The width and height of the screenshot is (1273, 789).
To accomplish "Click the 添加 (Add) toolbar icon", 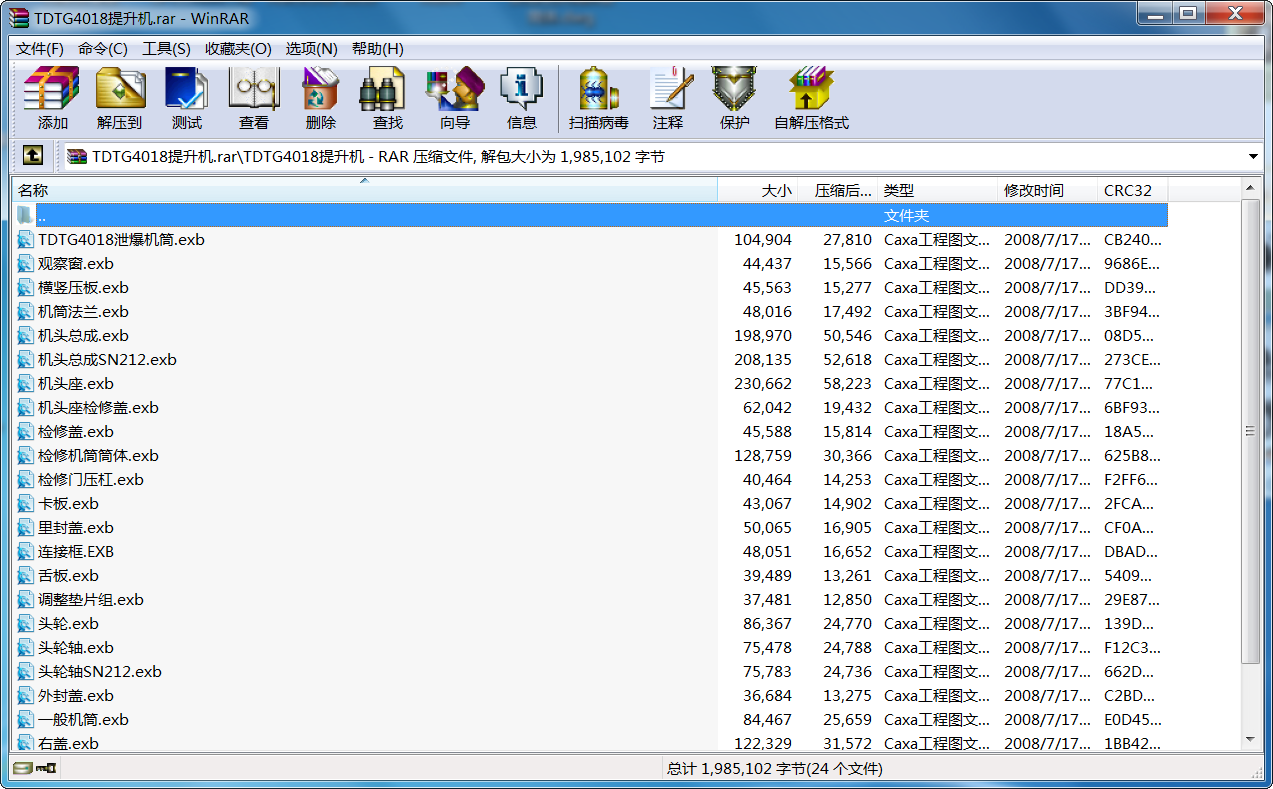I will tap(52, 98).
